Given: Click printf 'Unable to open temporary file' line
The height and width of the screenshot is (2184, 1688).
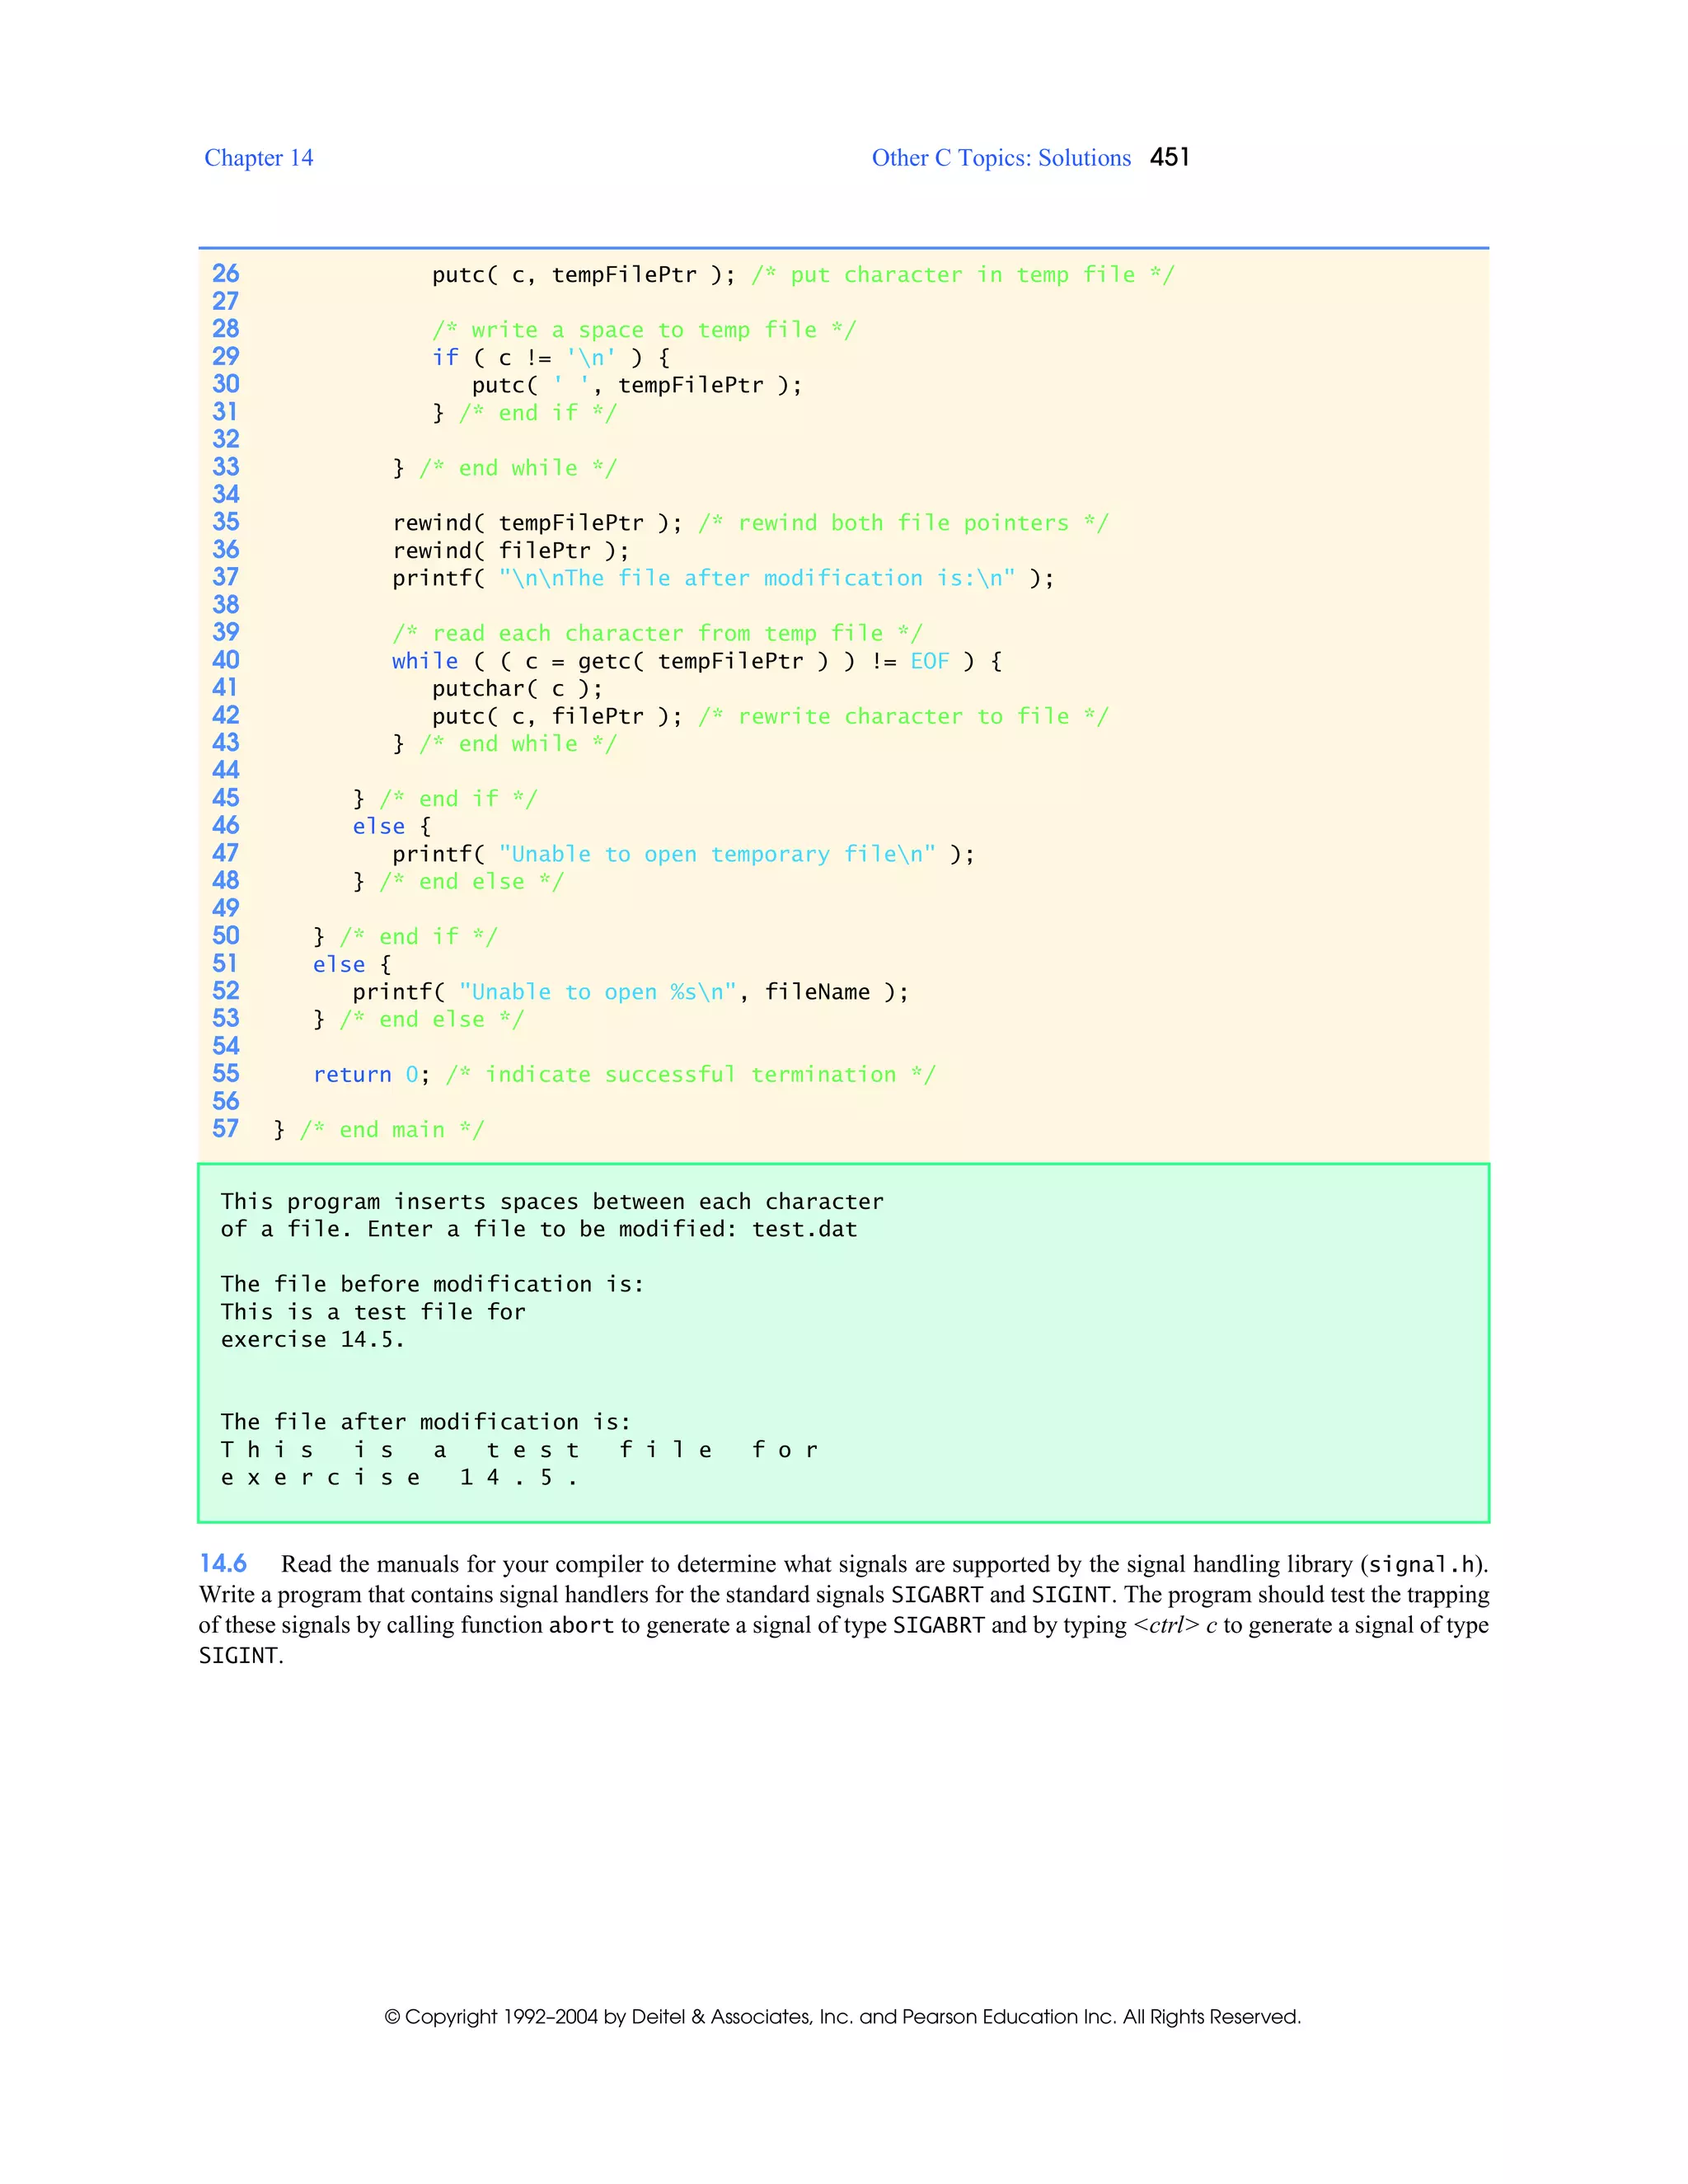Looking at the screenshot, I should (x=683, y=854).
